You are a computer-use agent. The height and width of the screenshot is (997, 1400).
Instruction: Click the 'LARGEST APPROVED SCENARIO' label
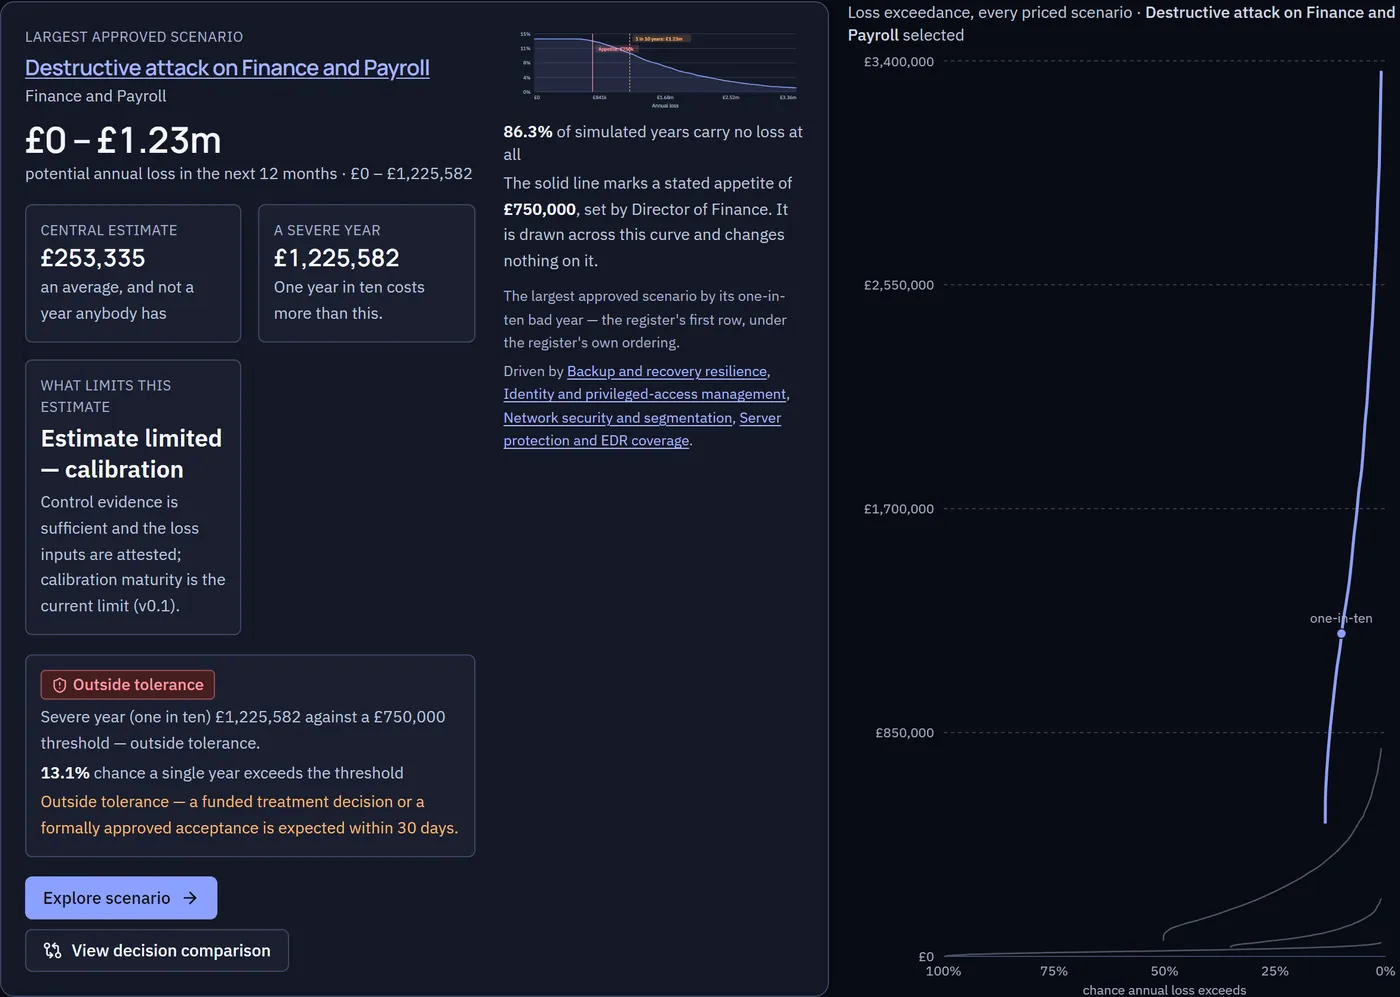point(134,37)
